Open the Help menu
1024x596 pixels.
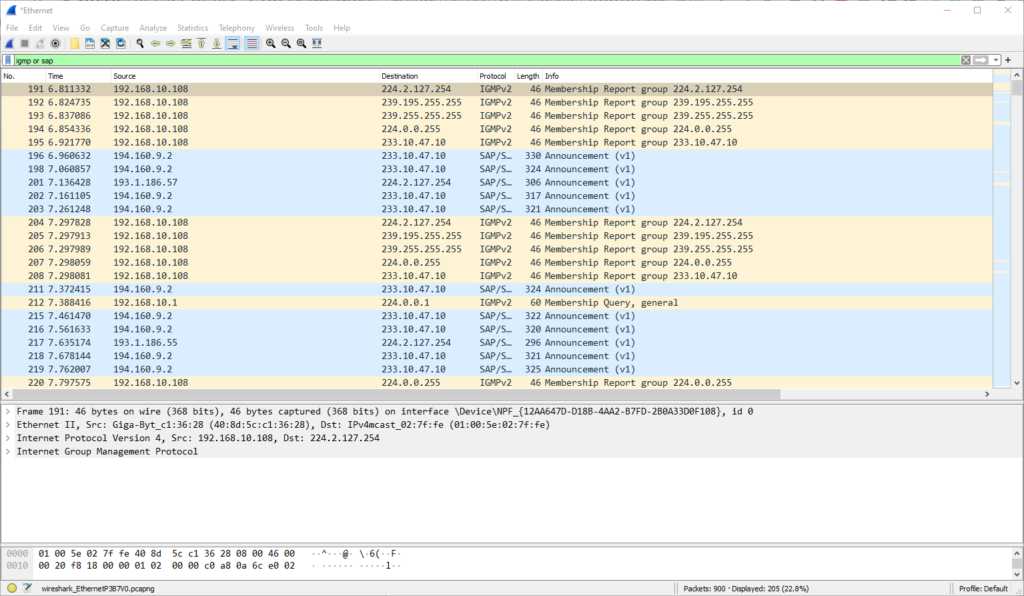342,27
